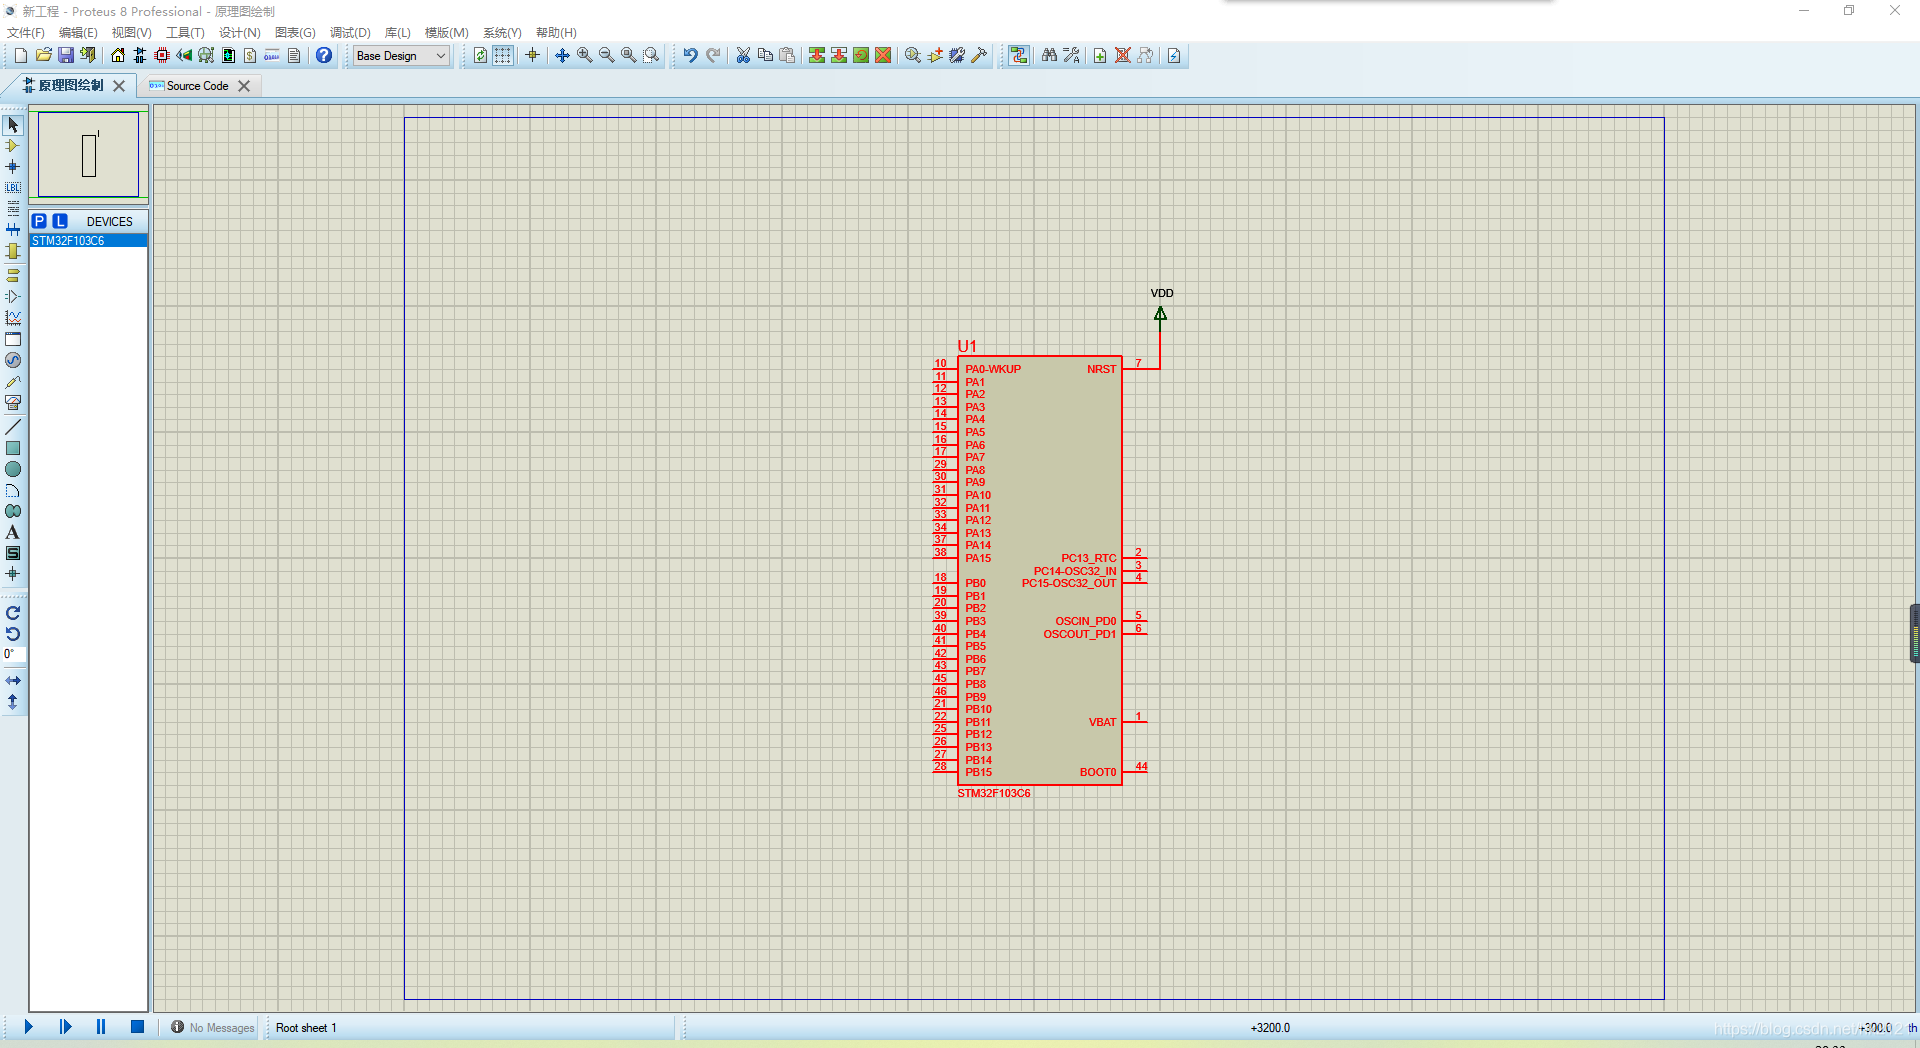The width and height of the screenshot is (1920, 1048).
Task: Select 2D Graphics Line tool
Action: pyautogui.click(x=13, y=427)
